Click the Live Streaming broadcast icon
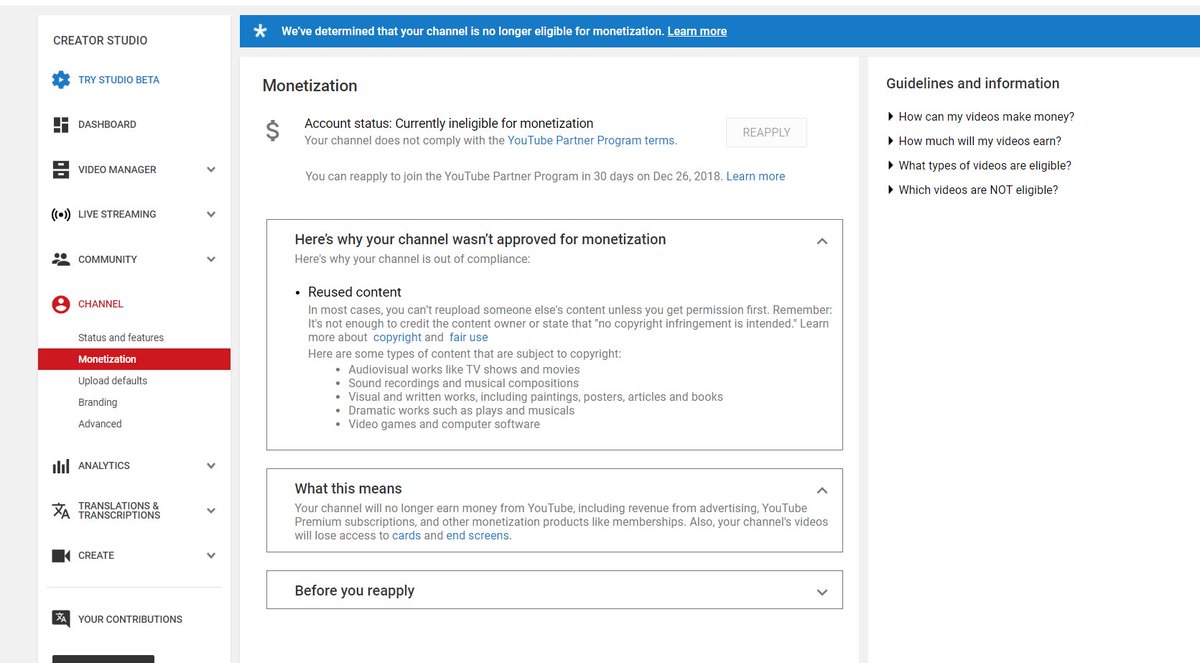 (x=61, y=214)
